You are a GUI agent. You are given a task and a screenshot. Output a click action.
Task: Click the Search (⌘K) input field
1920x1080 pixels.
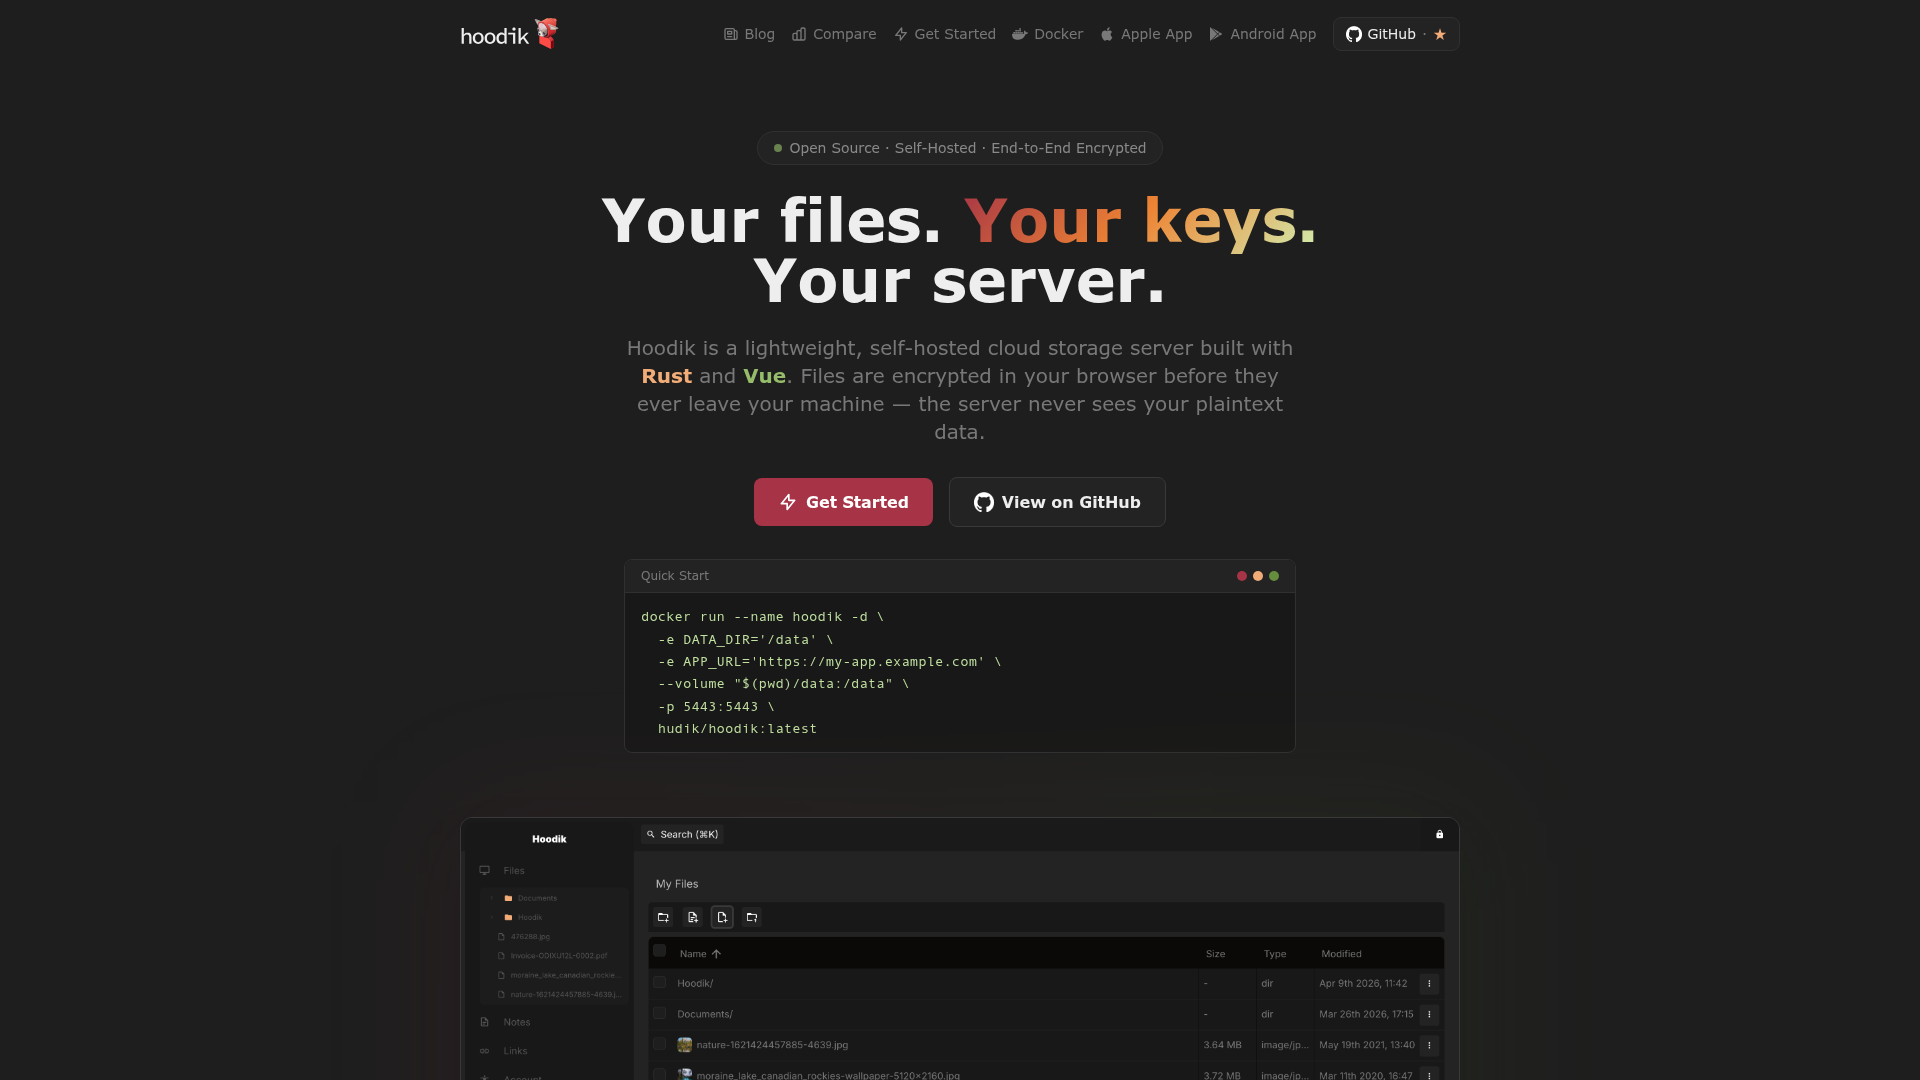click(x=682, y=834)
